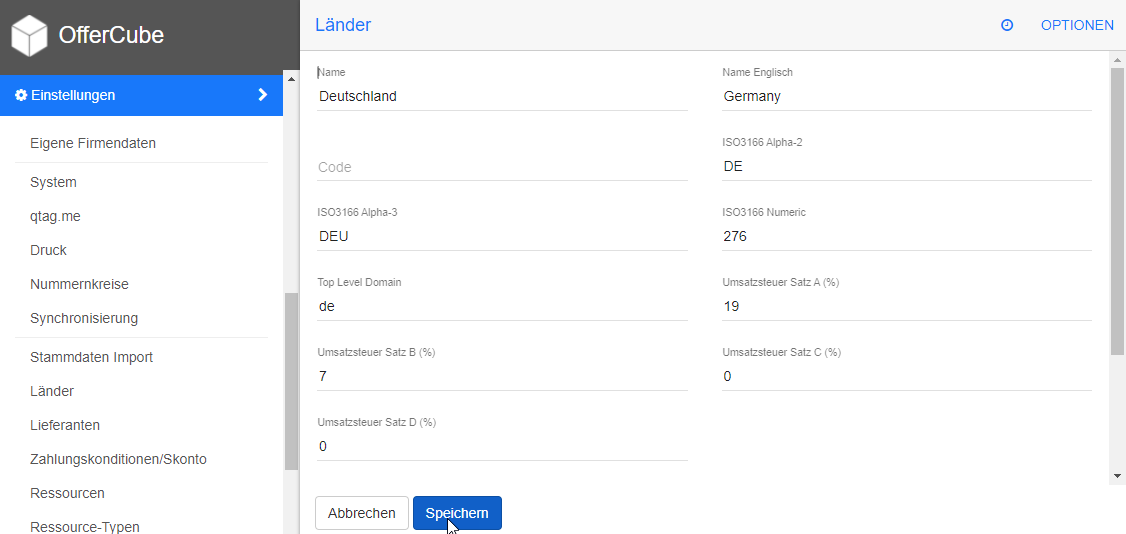Click Speichern to save country
1126x534 pixels.
tap(457, 513)
